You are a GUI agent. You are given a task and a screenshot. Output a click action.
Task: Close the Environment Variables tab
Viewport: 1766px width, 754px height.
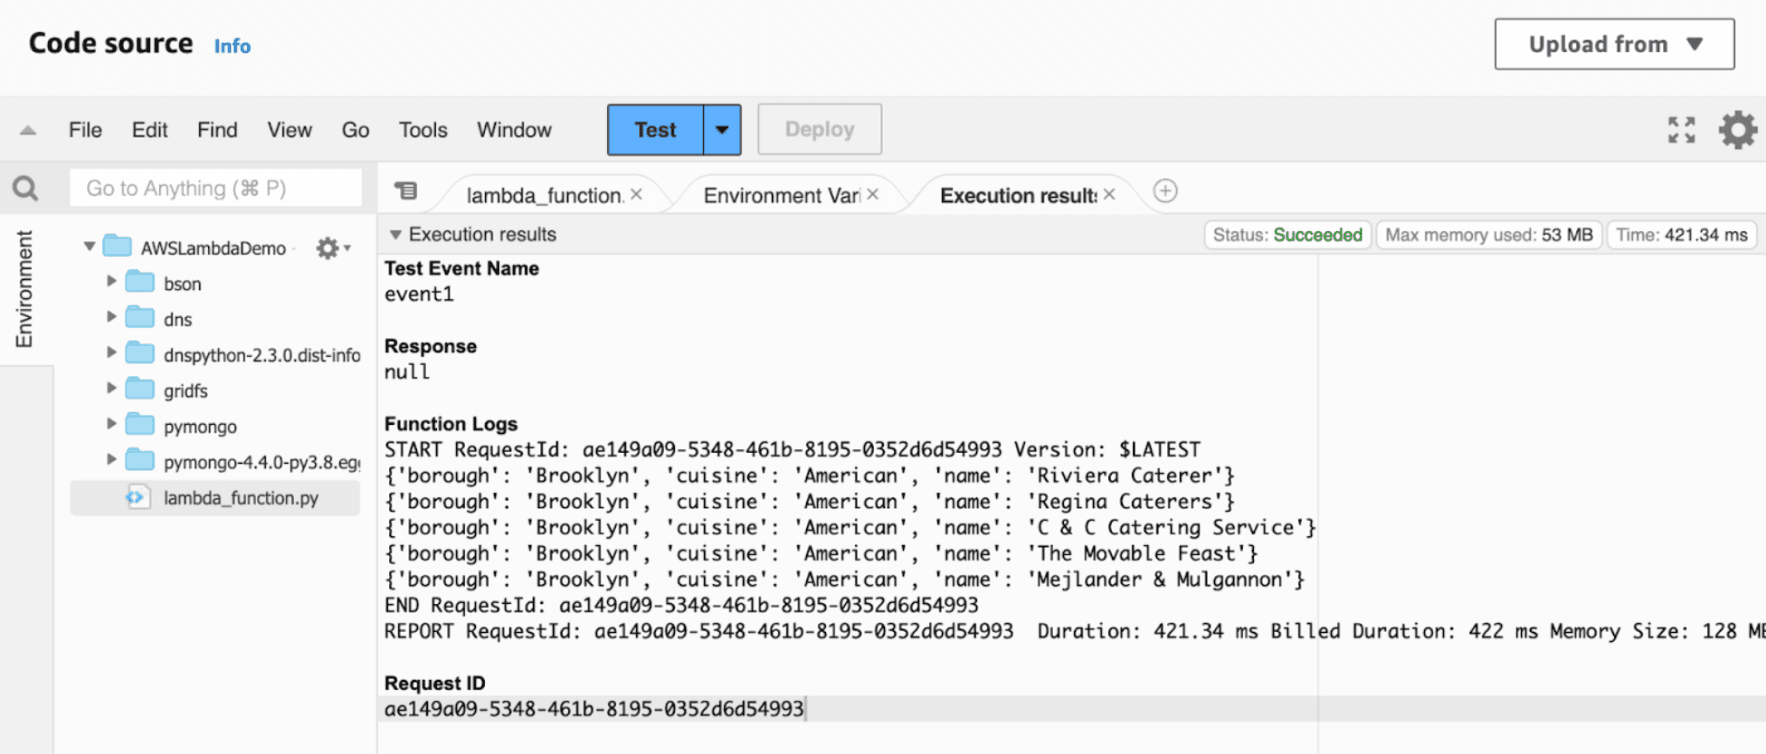[873, 195]
